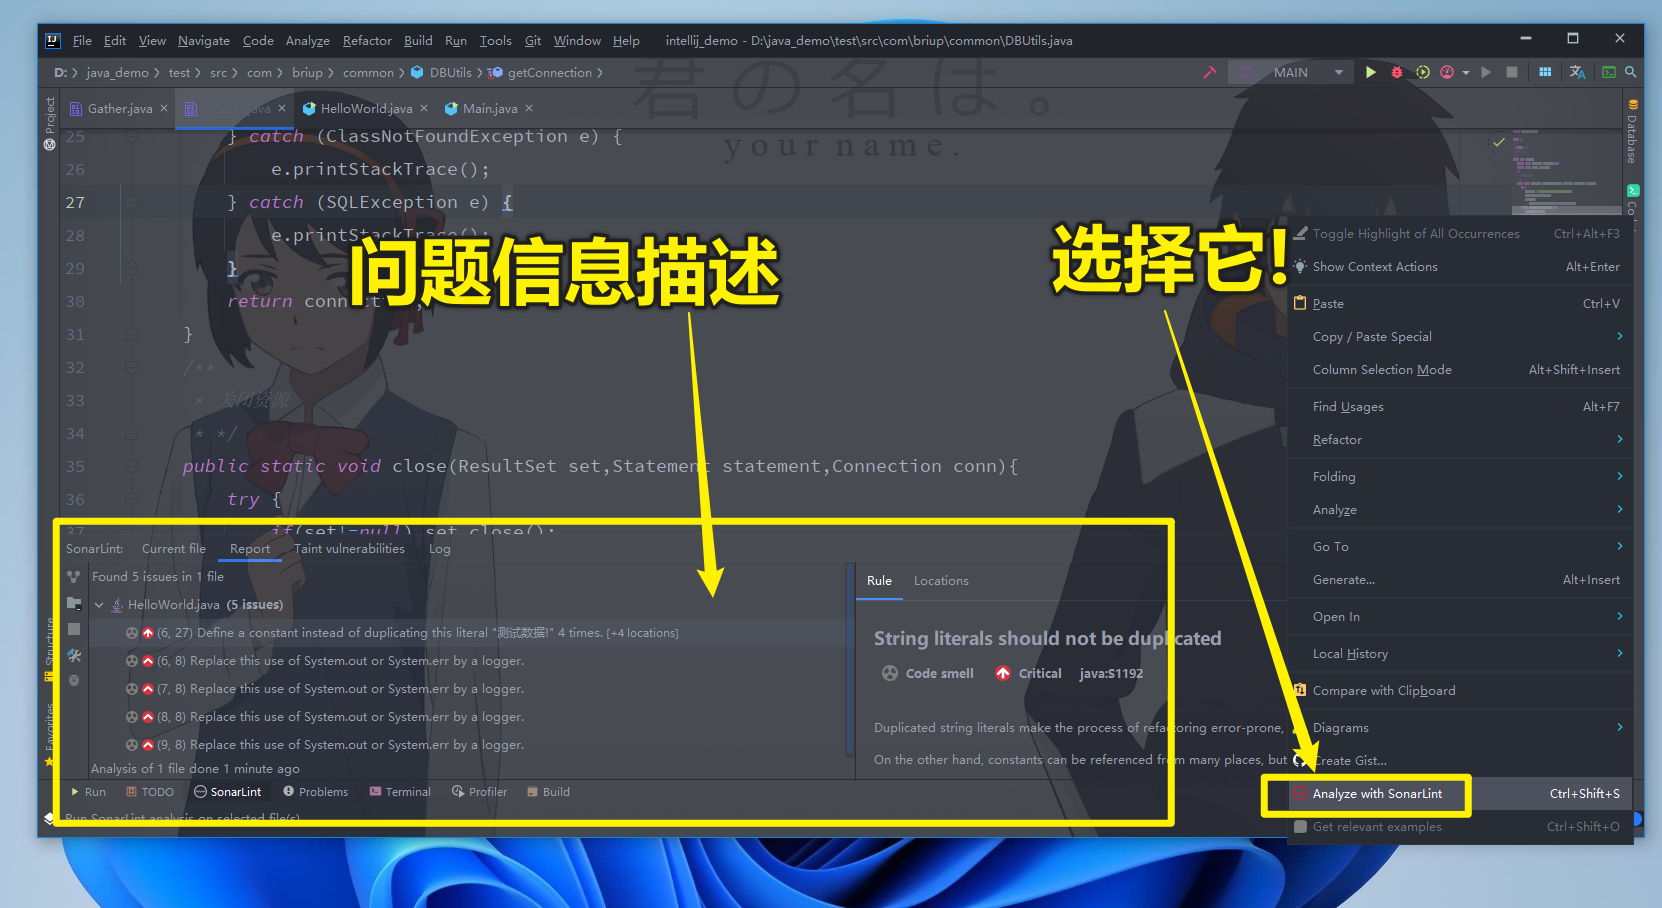
Task: Click the gray Stop square in the main toolbar
Action: coord(1512,72)
